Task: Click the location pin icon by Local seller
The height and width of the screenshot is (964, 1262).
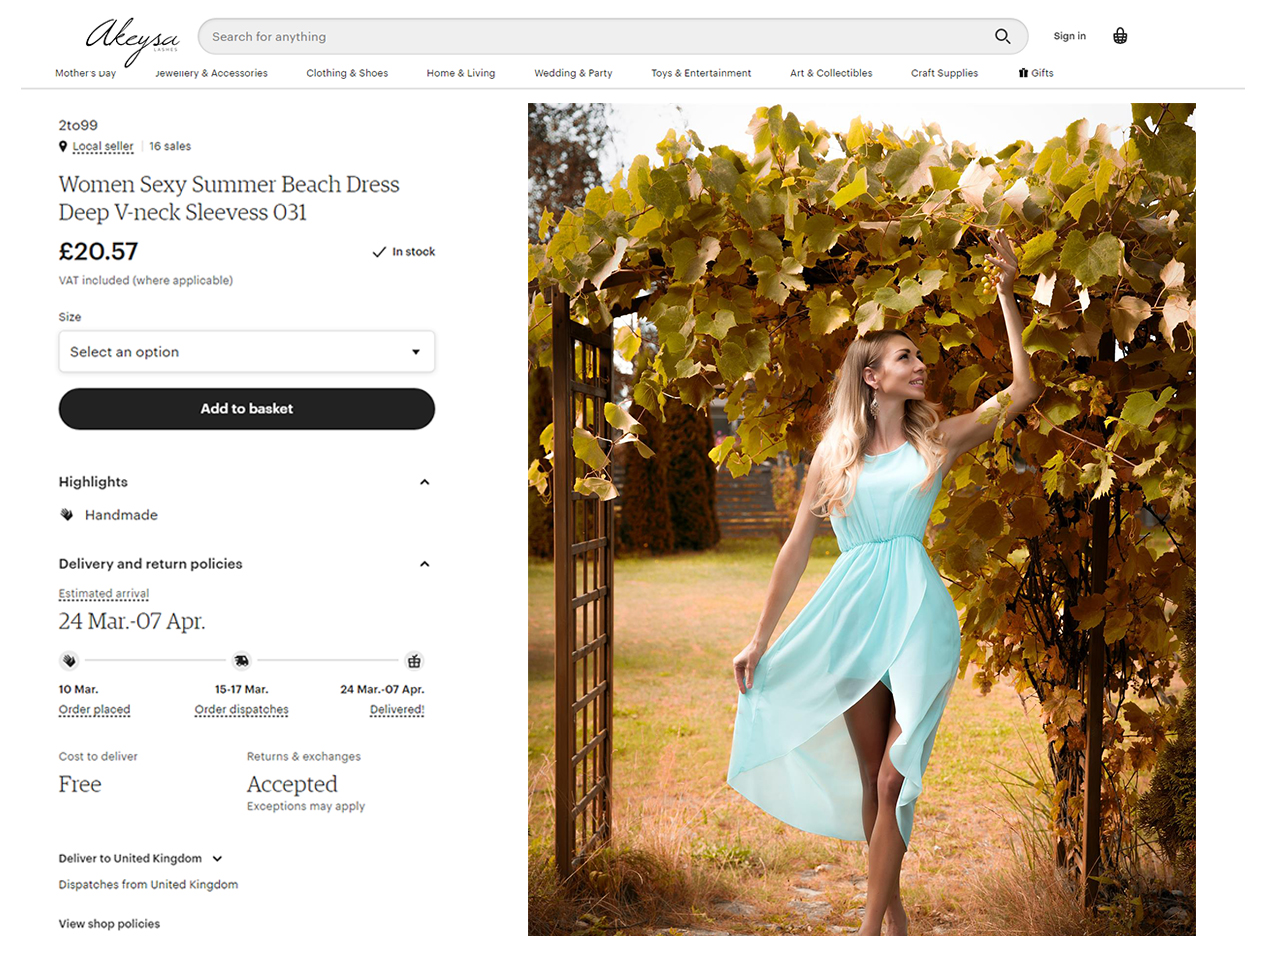Action: [63, 146]
